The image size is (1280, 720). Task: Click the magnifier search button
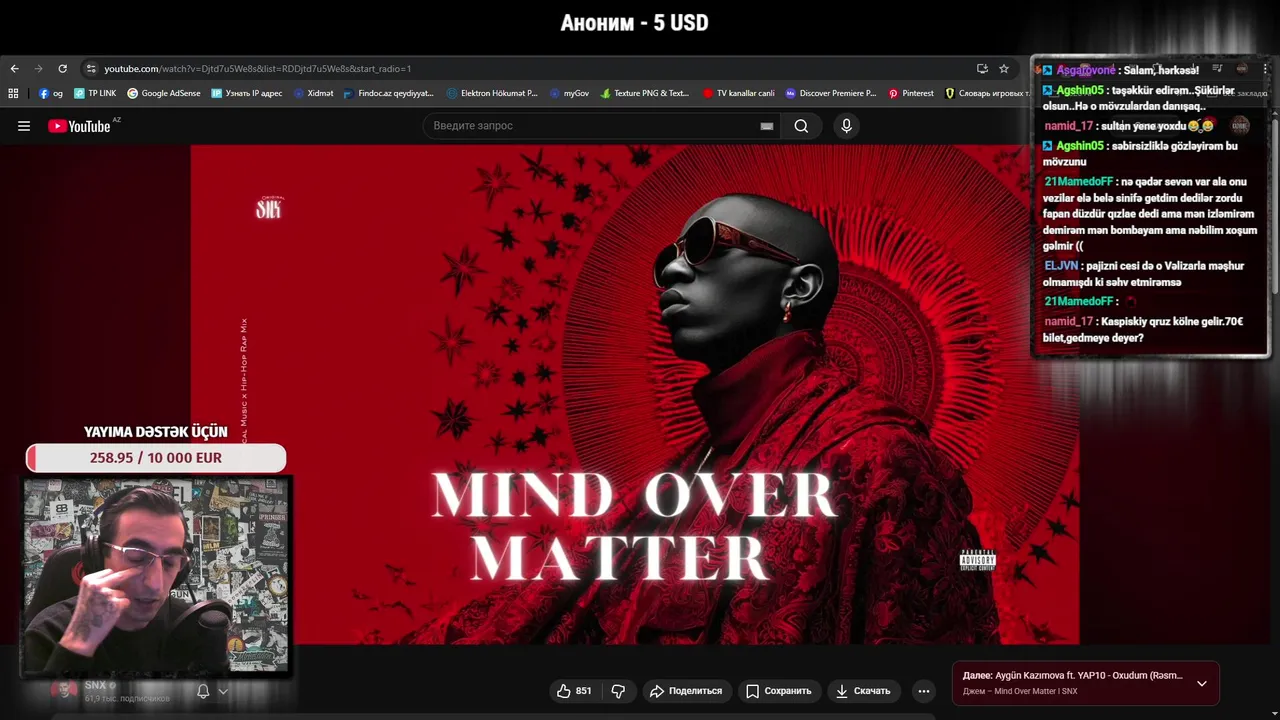[x=801, y=126]
